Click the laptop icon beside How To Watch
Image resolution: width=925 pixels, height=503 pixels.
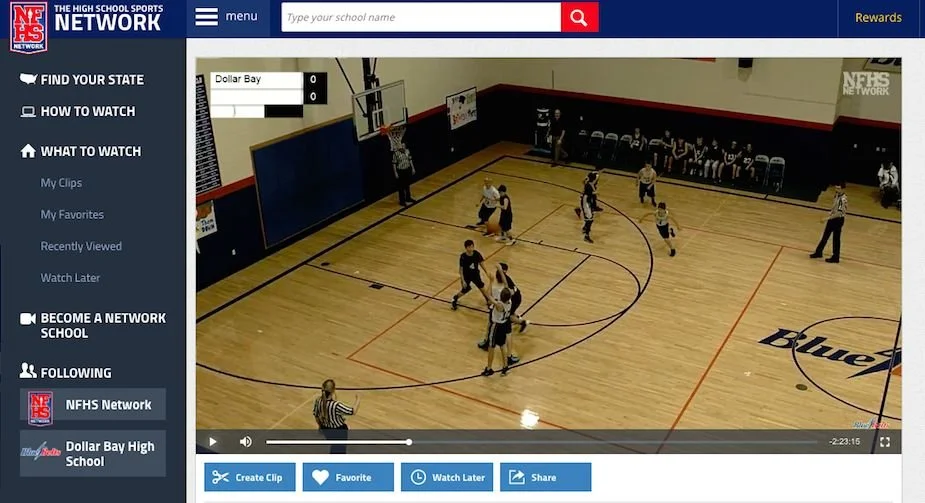[x=28, y=111]
